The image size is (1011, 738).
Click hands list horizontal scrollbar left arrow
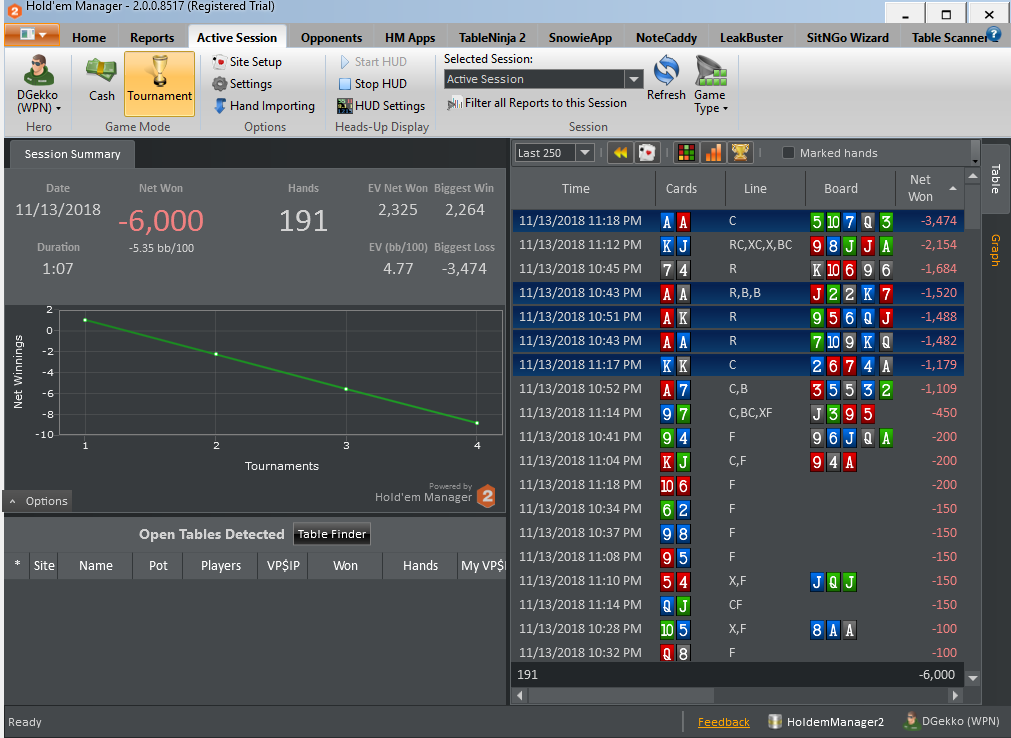tap(519, 695)
